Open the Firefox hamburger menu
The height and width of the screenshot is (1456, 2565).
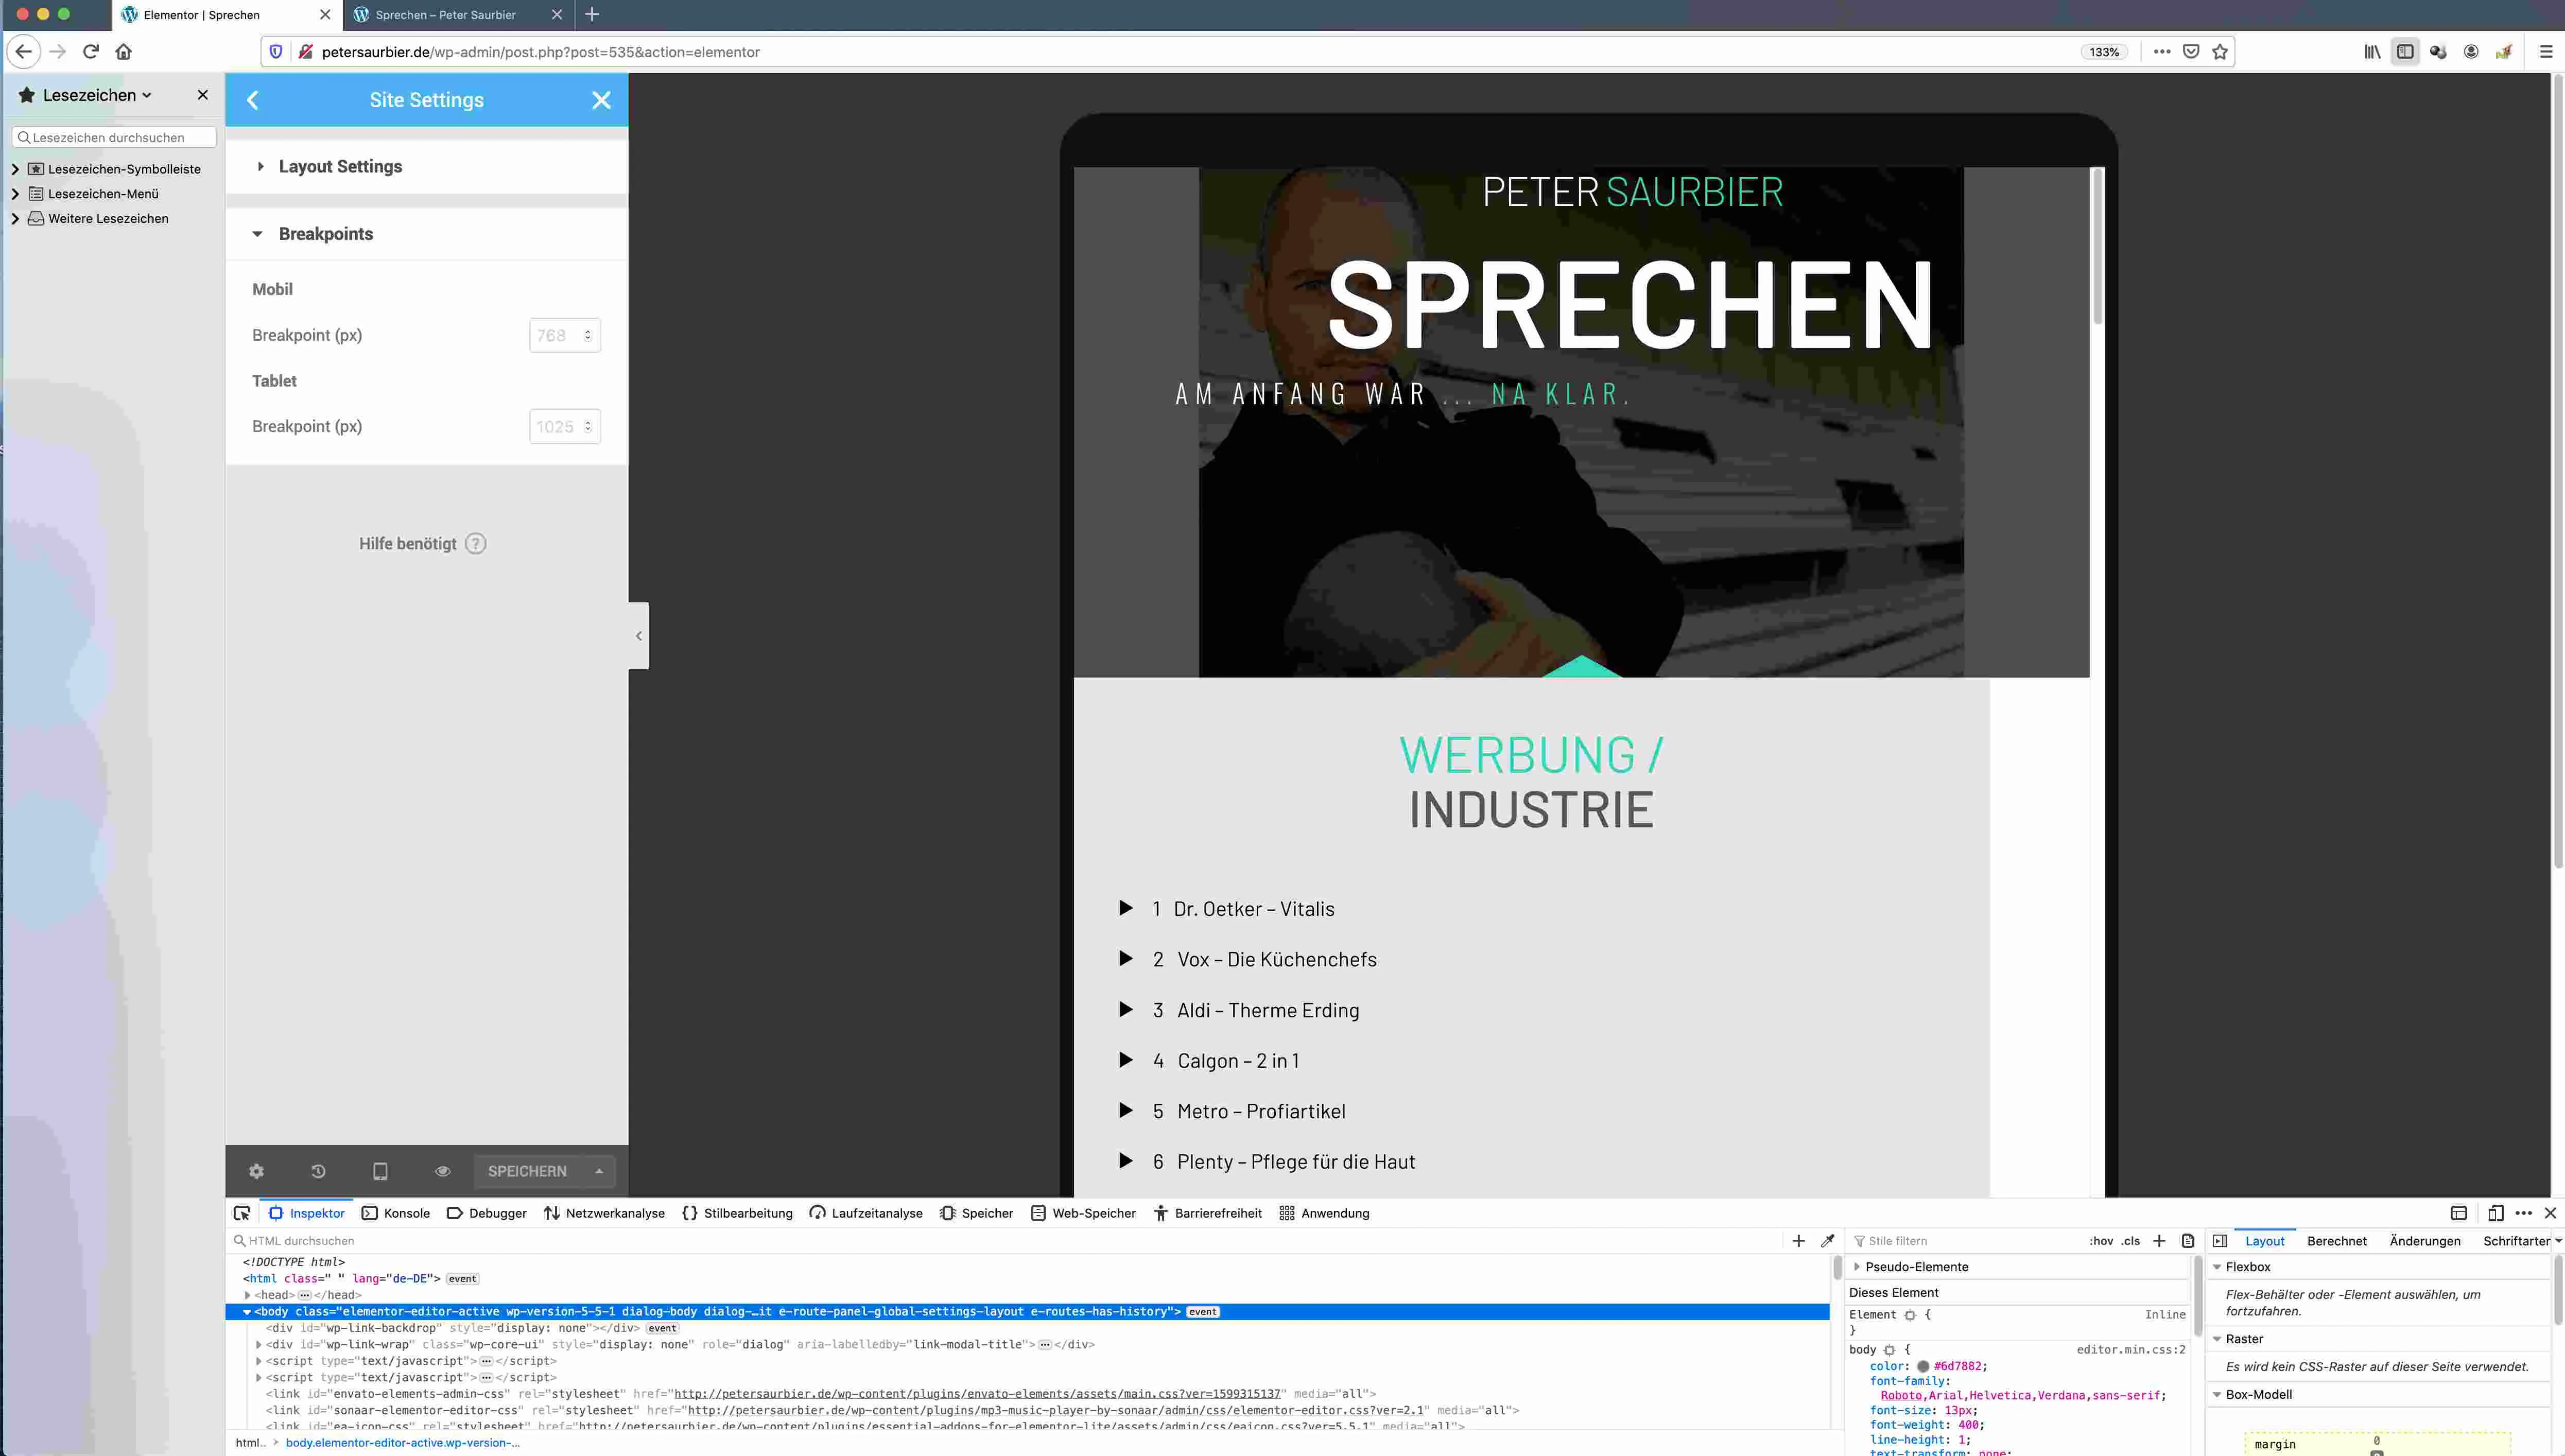[x=2546, y=52]
